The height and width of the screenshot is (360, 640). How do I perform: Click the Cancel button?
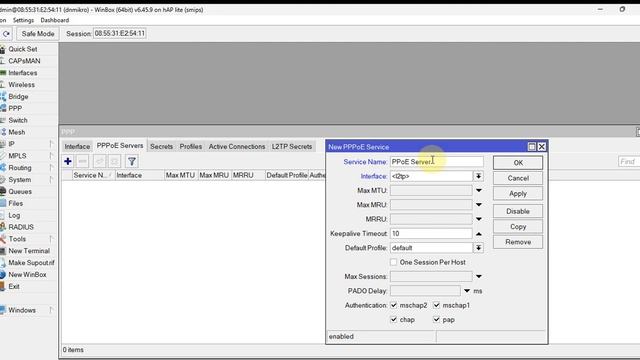518,178
